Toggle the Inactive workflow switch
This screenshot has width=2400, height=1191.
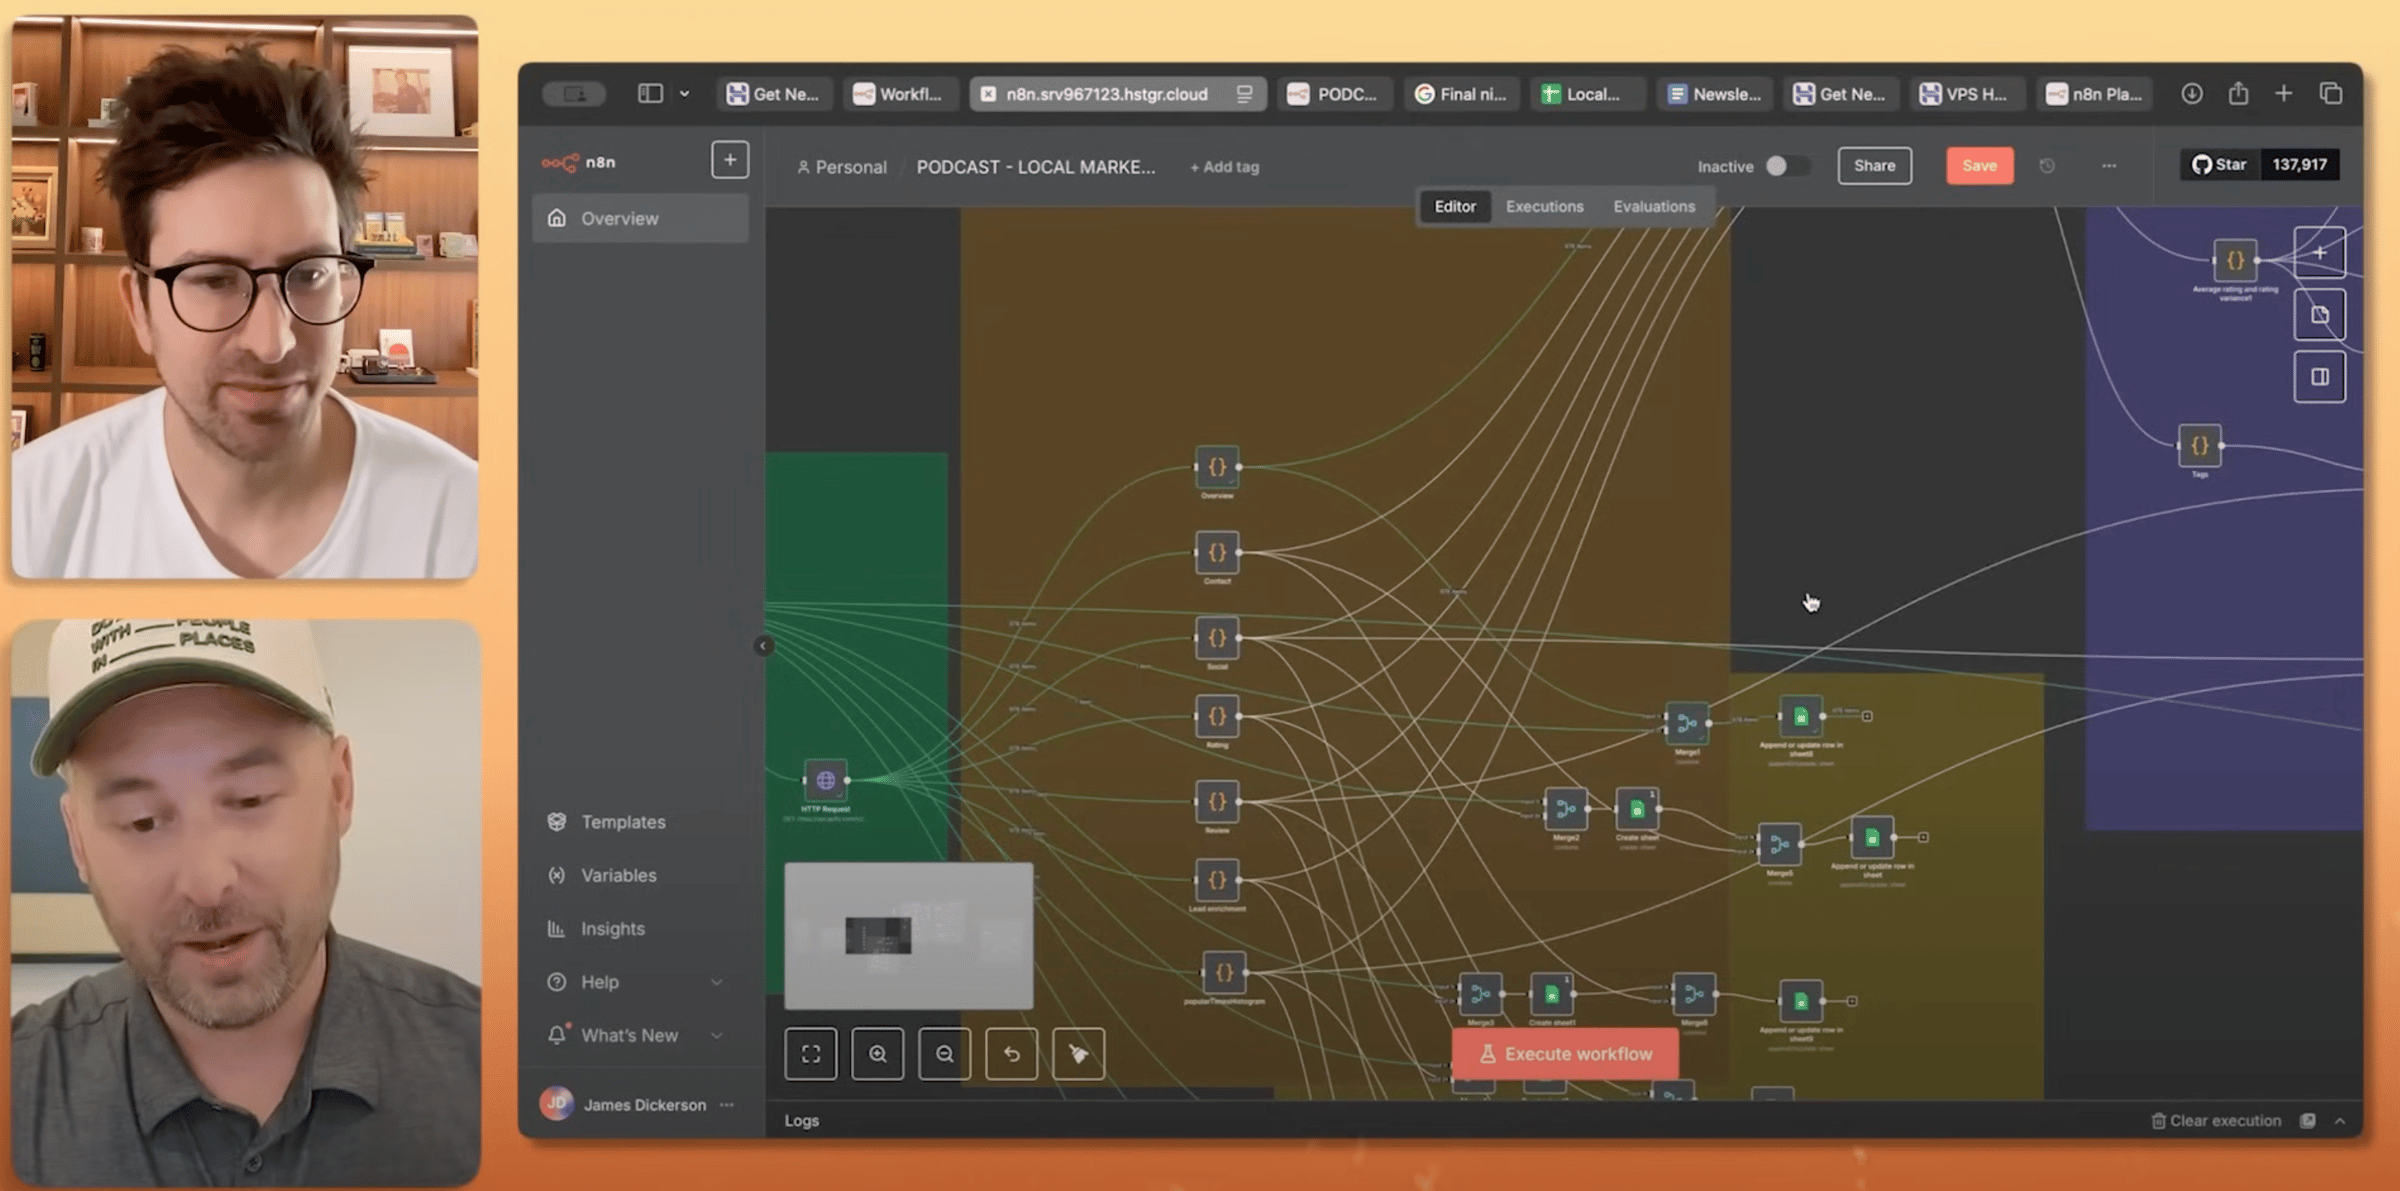1785,166
